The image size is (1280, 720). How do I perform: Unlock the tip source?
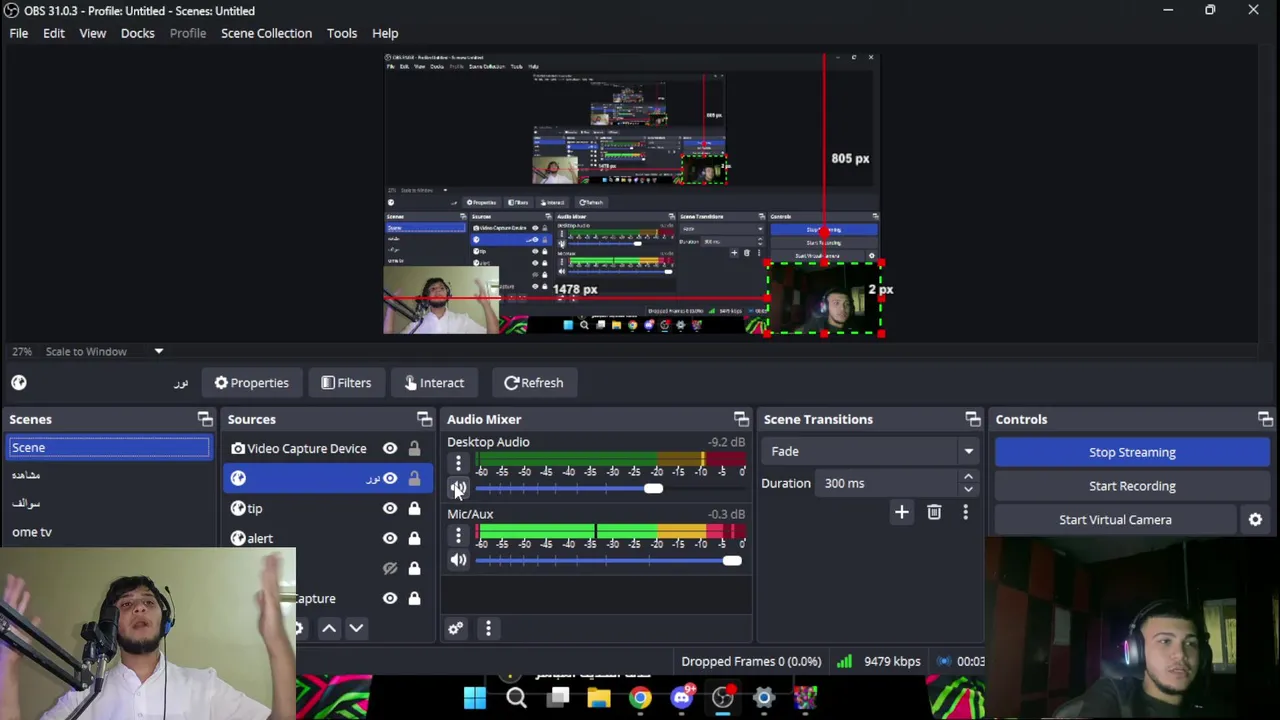tap(414, 508)
